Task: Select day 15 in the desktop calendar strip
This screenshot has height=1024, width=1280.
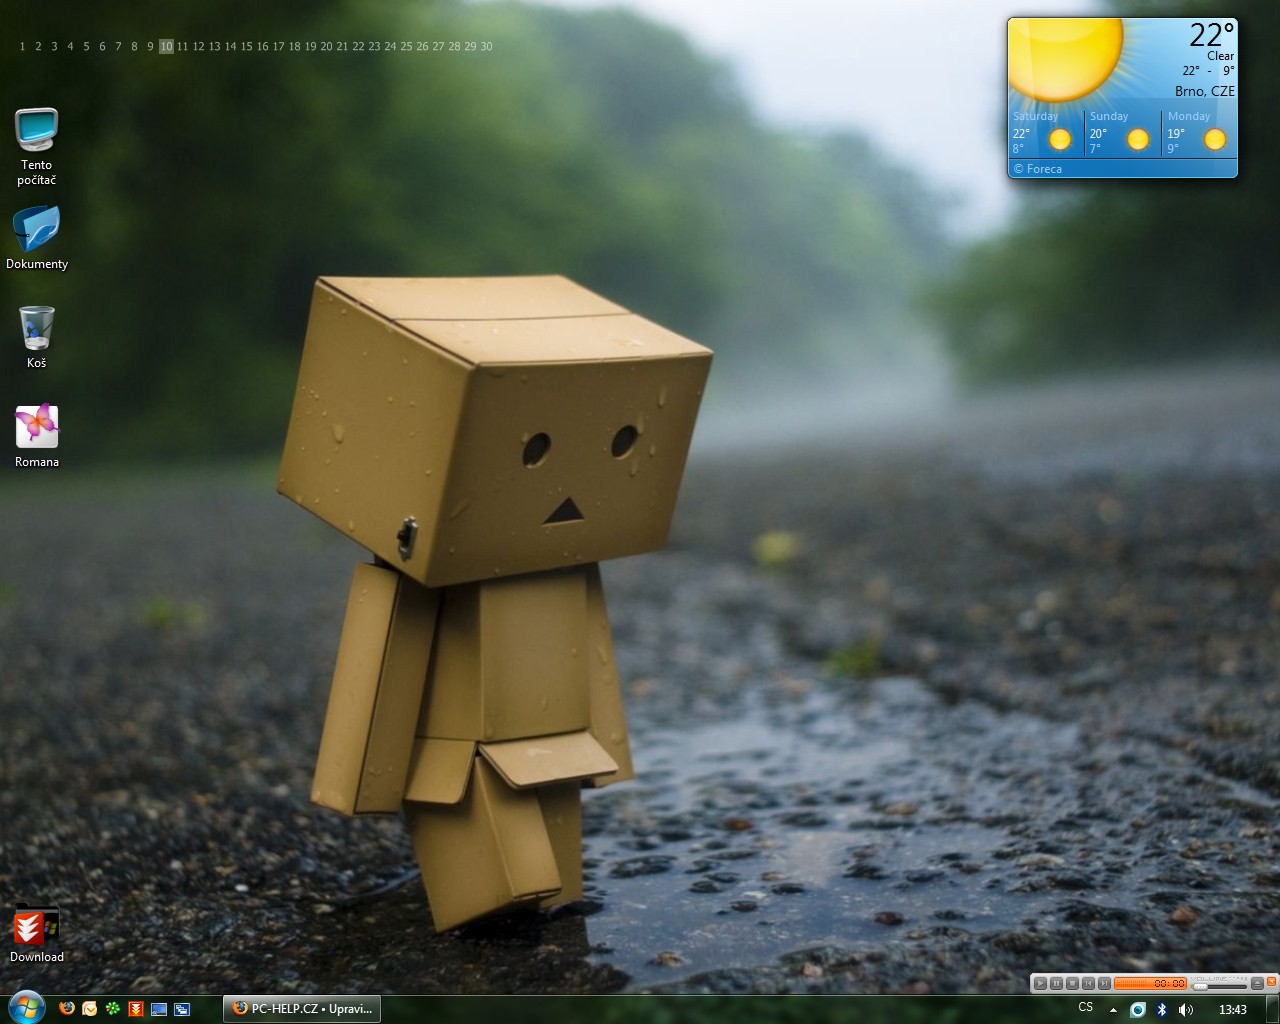Action: [x=246, y=46]
